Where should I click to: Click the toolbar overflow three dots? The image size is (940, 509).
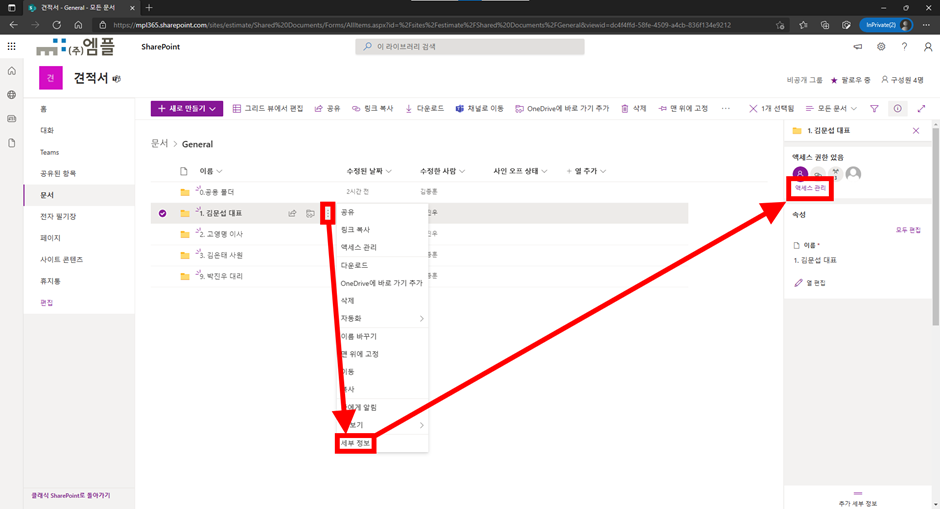click(x=726, y=109)
